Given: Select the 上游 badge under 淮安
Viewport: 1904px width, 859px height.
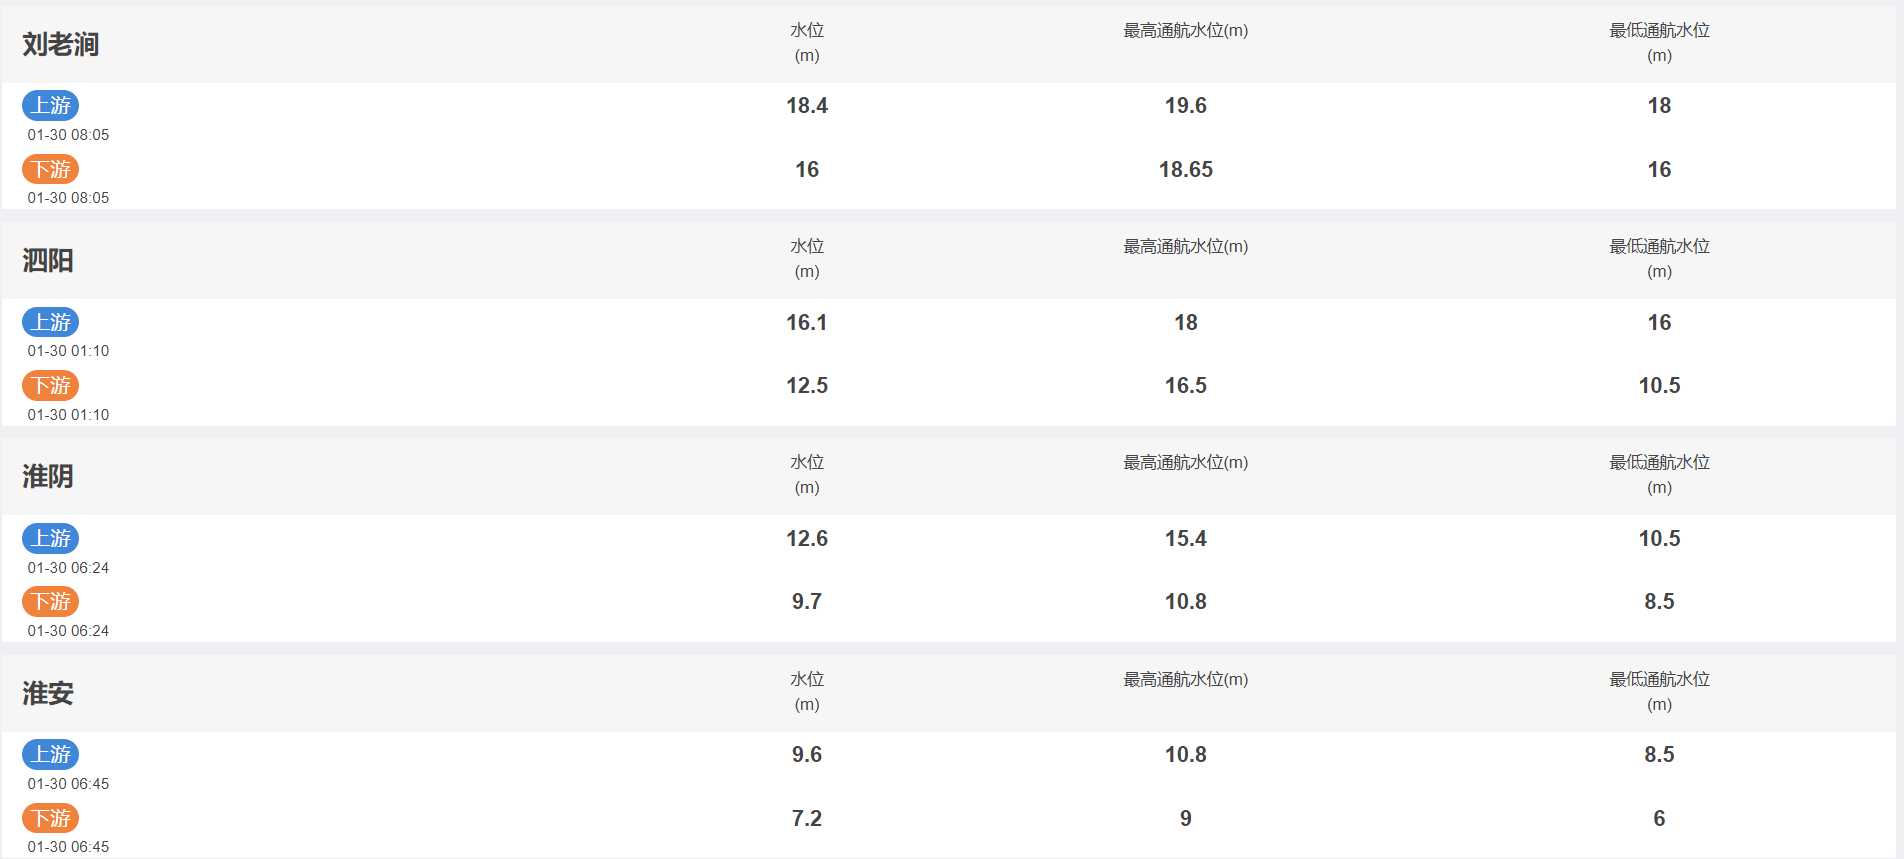Looking at the screenshot, I should tap(51, 754).
